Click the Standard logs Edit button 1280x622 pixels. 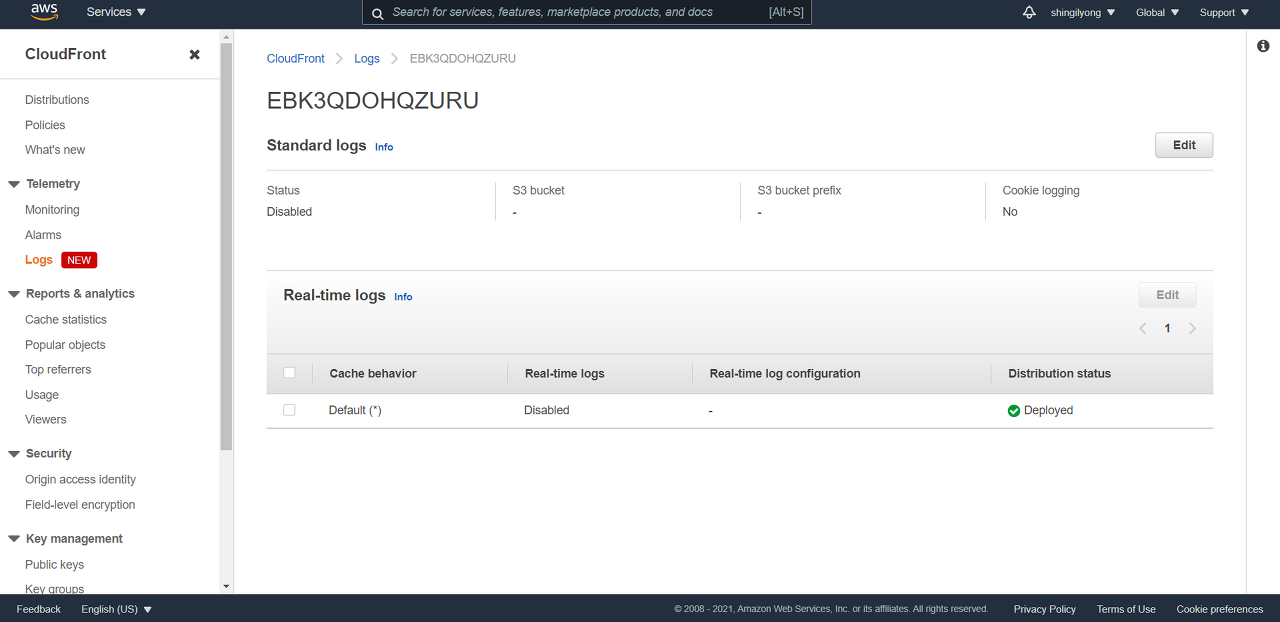tap(1184, 145)
